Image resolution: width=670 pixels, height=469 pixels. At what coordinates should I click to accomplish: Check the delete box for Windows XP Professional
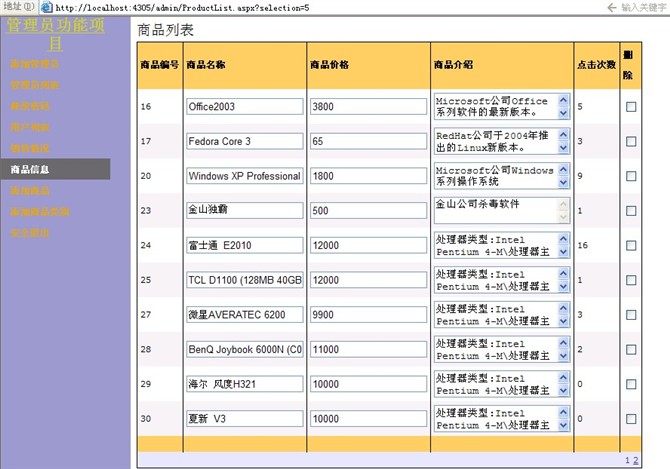tap(631, 176)
